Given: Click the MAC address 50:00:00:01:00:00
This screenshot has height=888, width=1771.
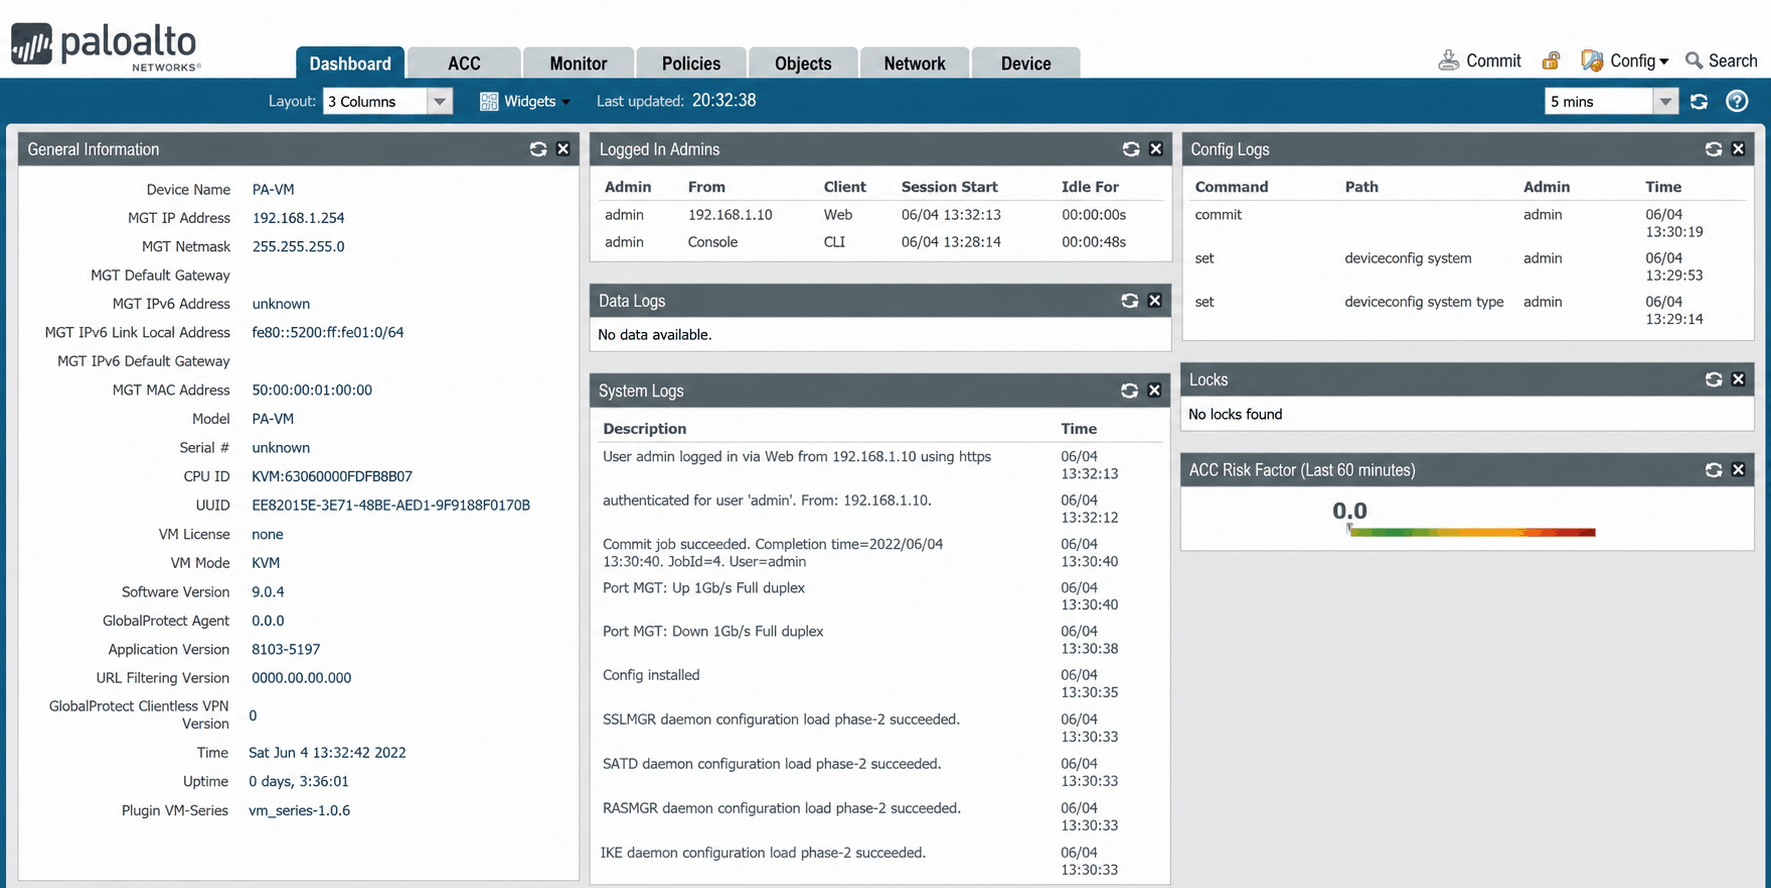Looking at the screenshot, I should pos(312,390).
